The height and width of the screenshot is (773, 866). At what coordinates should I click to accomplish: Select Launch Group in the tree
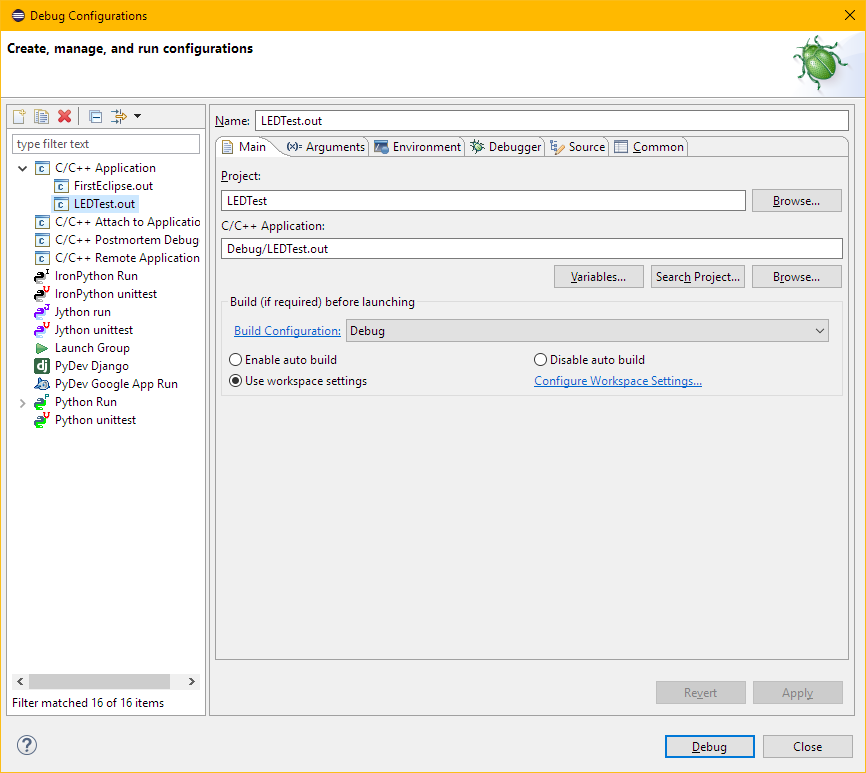pos(92,348)
